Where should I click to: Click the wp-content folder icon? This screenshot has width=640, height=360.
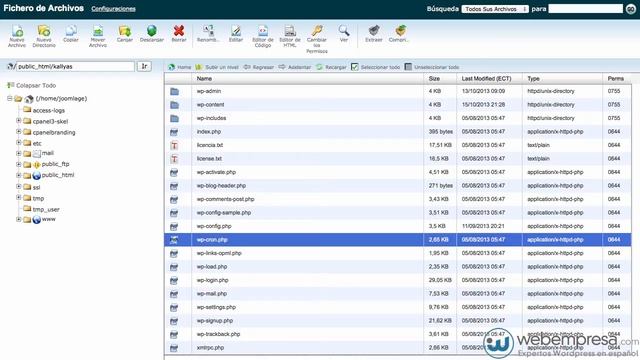174,105
